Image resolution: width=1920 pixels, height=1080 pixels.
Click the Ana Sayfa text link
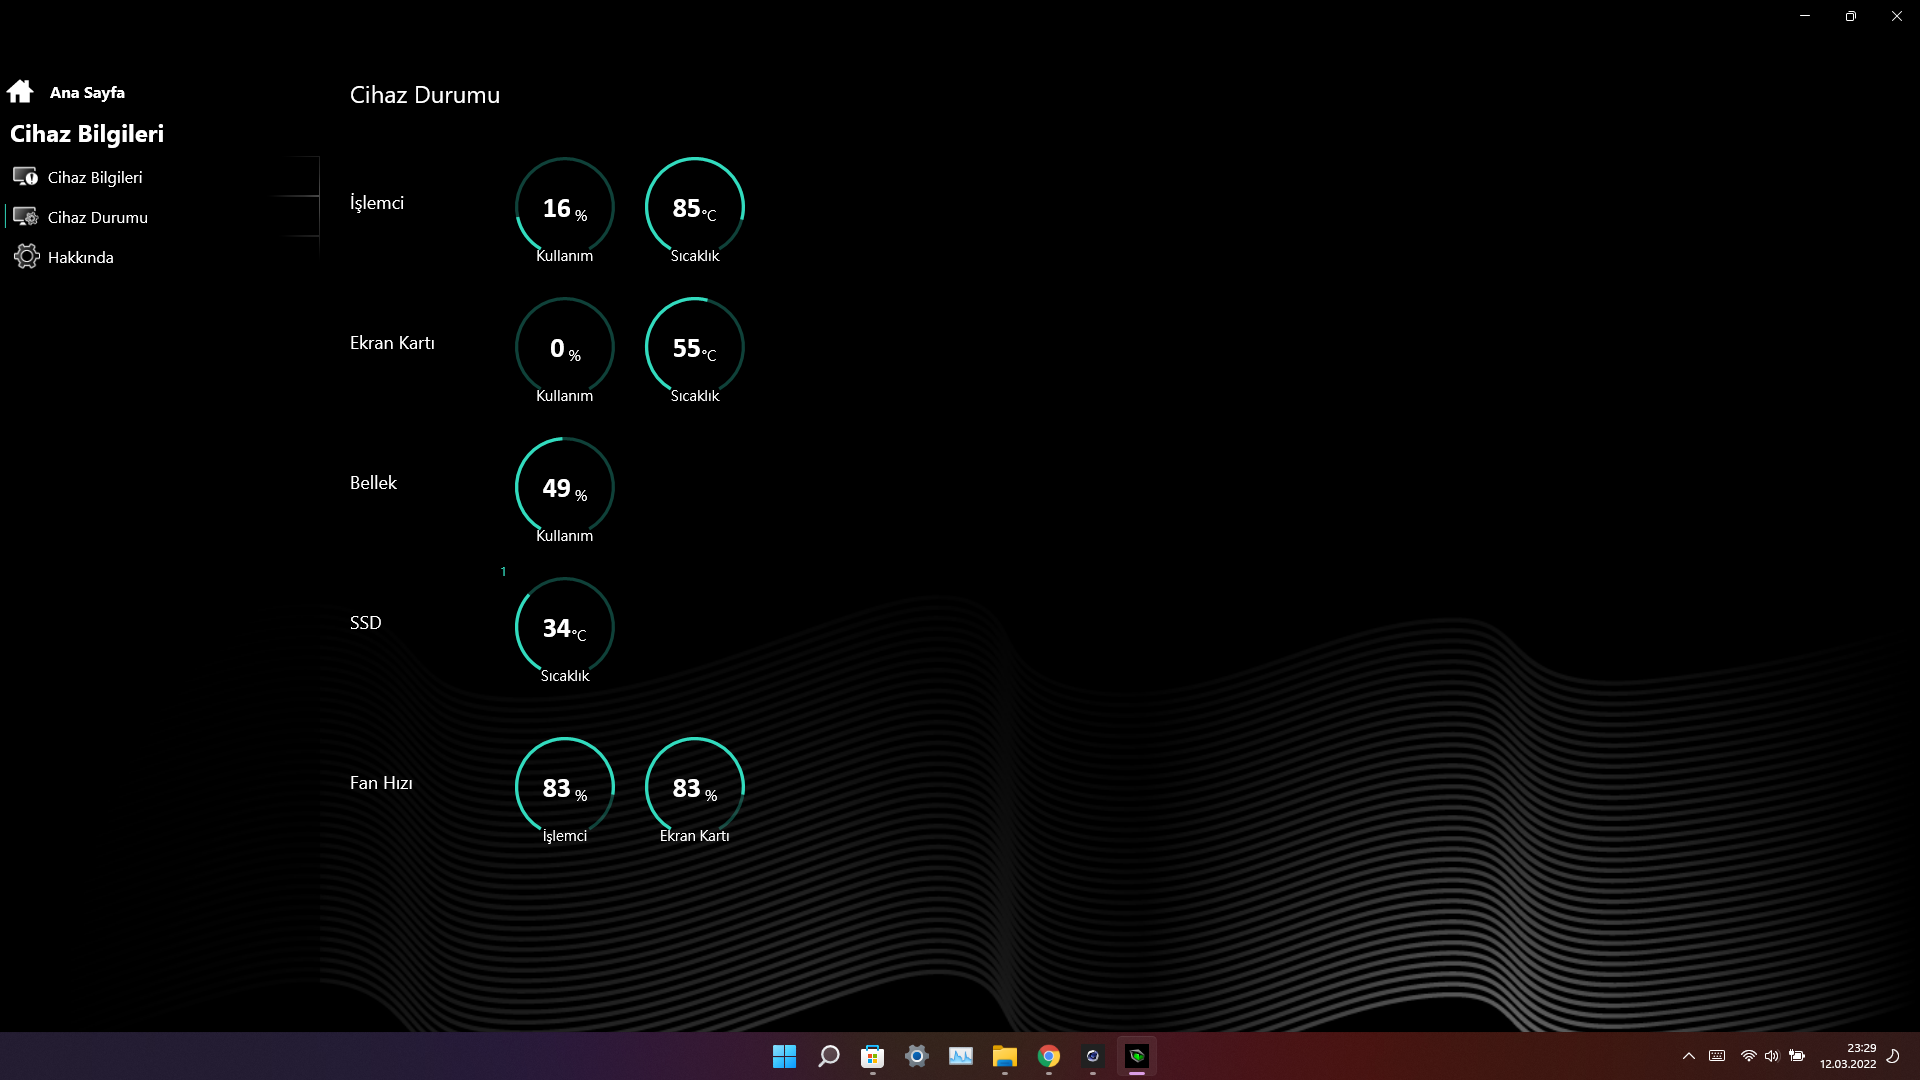pos(87,92)
